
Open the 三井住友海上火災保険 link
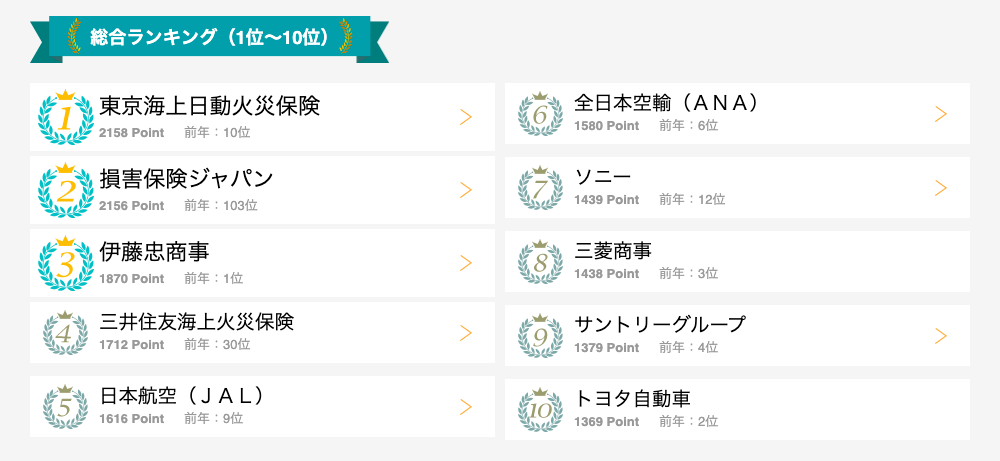pyautogui.click(x=197, y=322)
